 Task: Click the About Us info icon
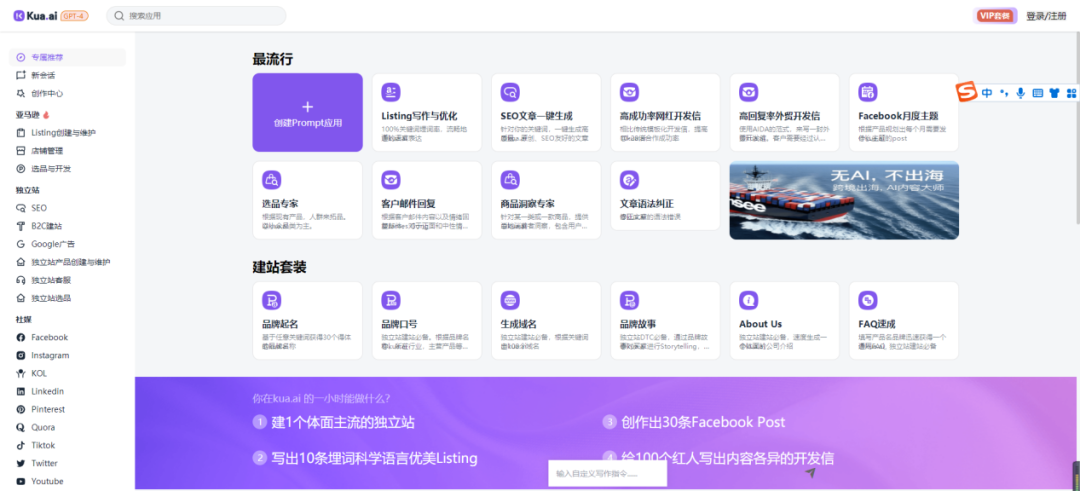(x=748, y=300)
